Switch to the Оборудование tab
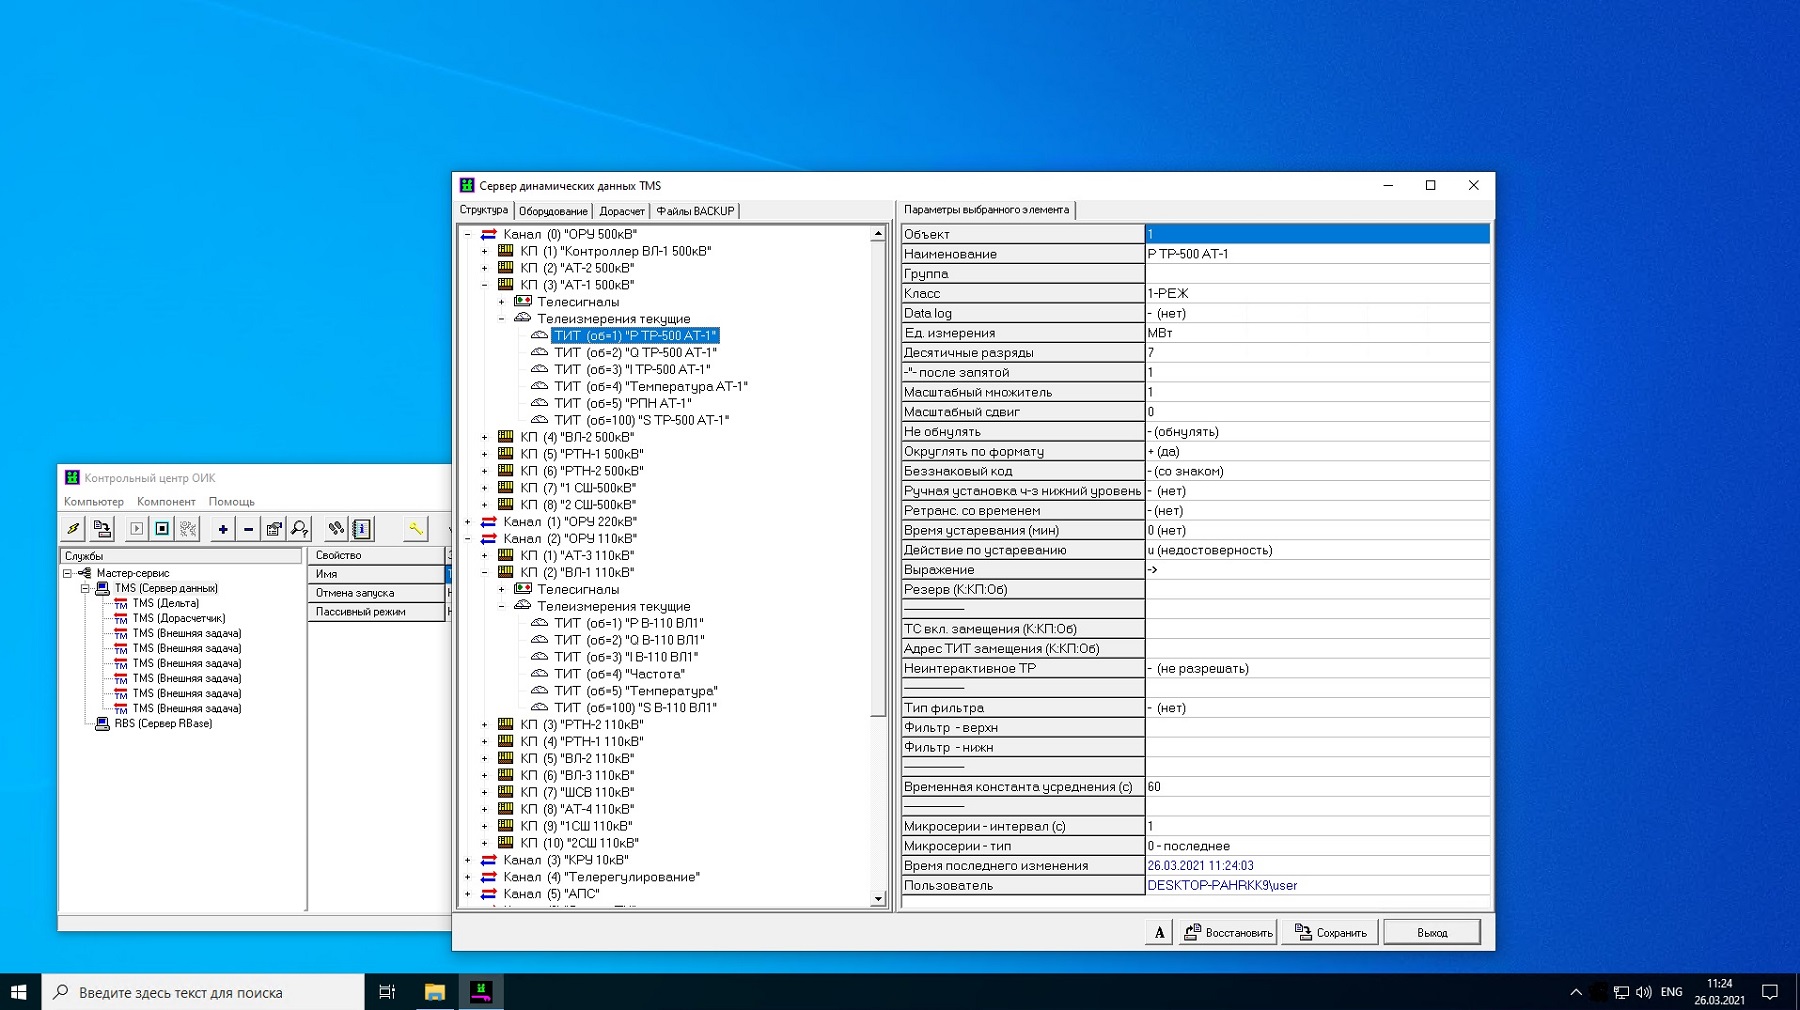The height and width of the screenshot is (1010, 1800). point(553,211)
